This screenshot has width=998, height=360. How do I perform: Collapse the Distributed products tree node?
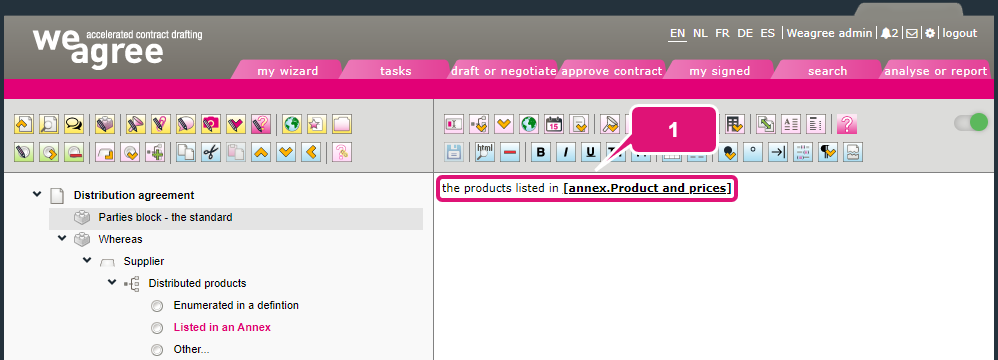click(x=111, y=282)
